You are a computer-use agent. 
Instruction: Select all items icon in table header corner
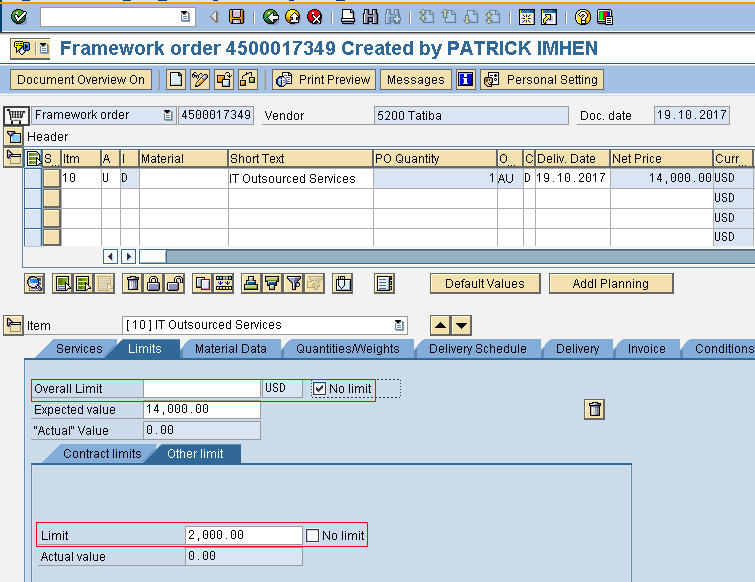pyautogui.click(x=34, y=158)
